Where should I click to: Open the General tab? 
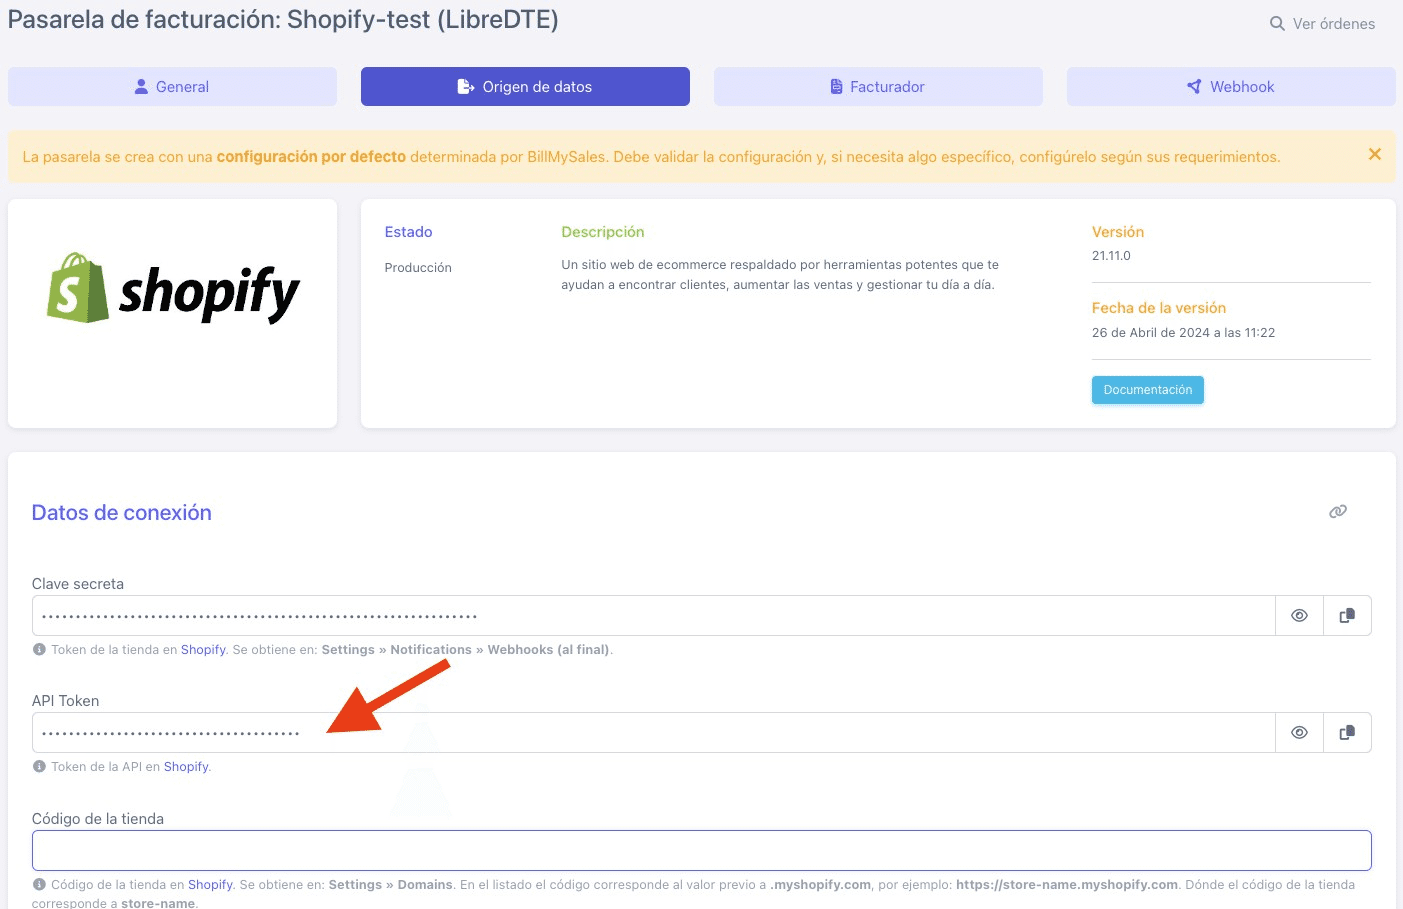172,86
